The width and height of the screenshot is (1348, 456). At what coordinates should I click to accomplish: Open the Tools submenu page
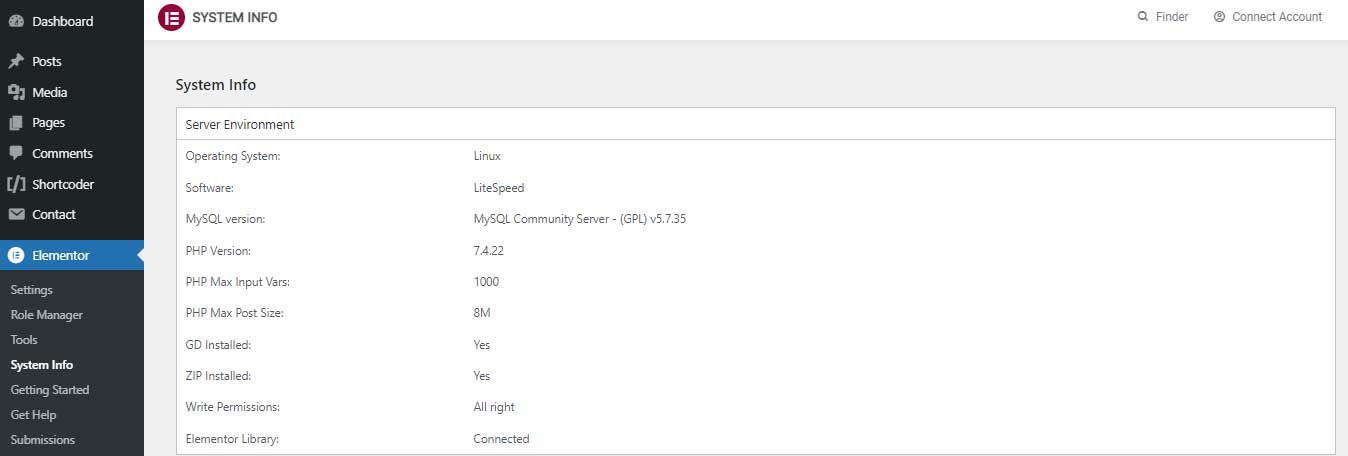(x=24, y=340)
